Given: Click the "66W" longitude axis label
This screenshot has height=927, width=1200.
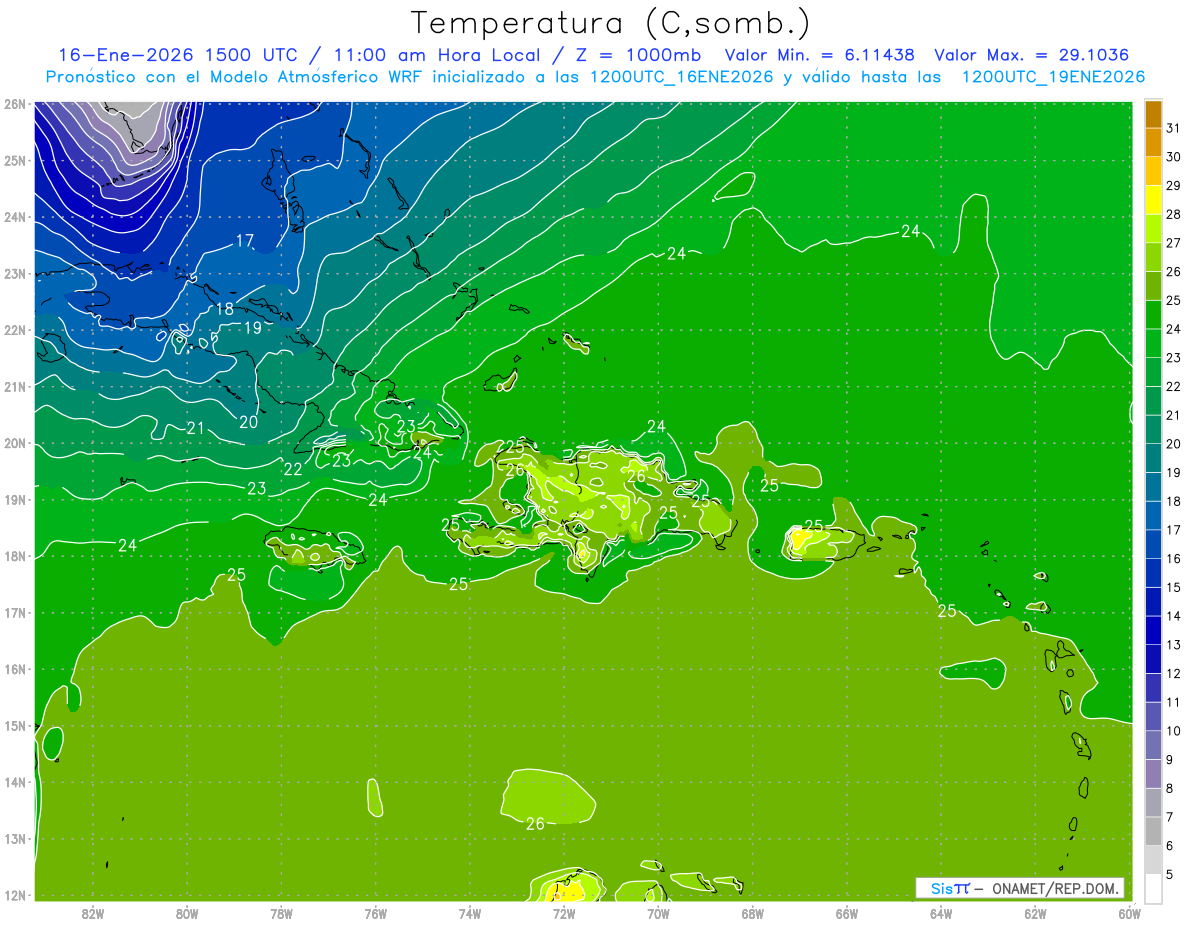Looking at the screenshot, I should 846,913.
